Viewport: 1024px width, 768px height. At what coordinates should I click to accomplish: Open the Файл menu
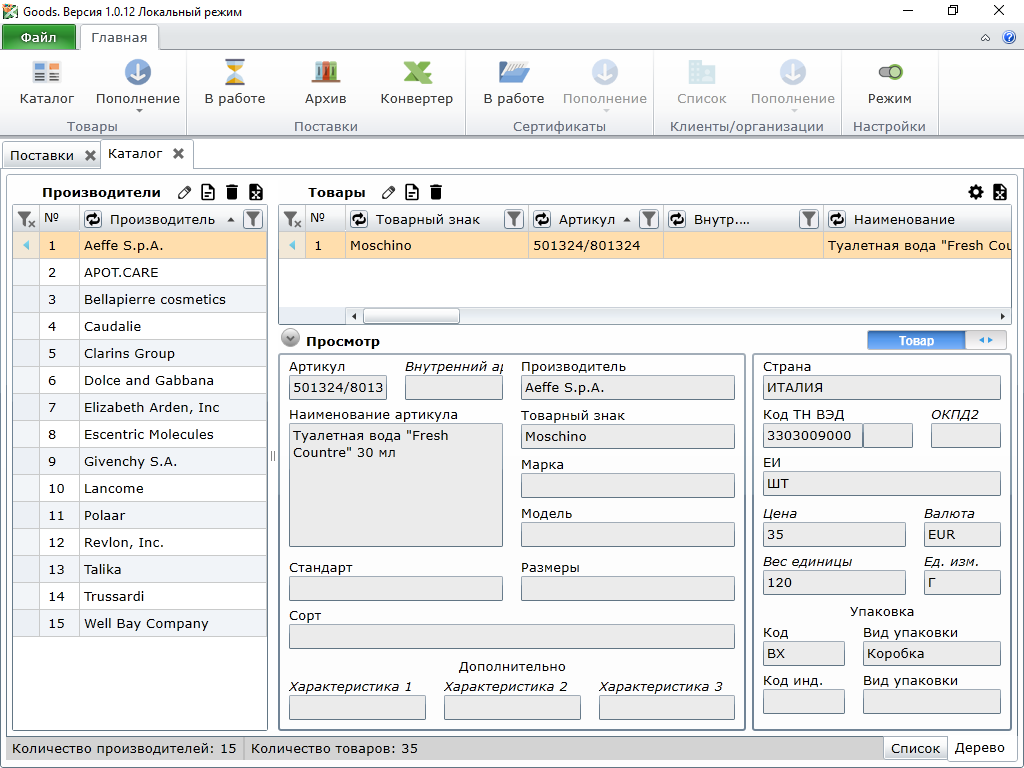pos(39,37)
